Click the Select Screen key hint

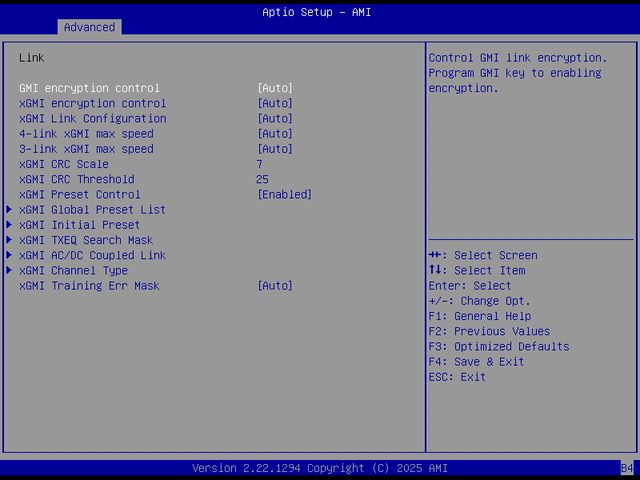pyautogui.click(x=483, y=256)
